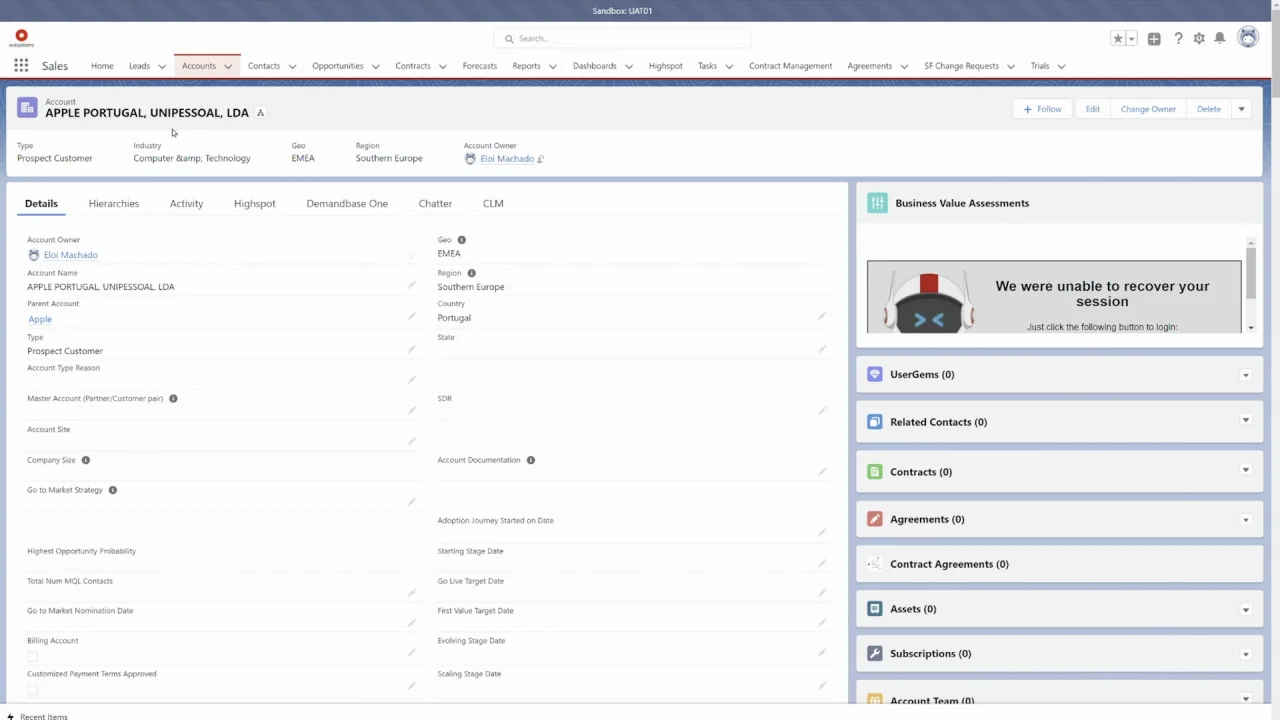Image resolution: width=1280 pixels, height=720 pixels.
Task: Open the Contracts related list dropdown arrow
Action: [x=1245, y=470]
